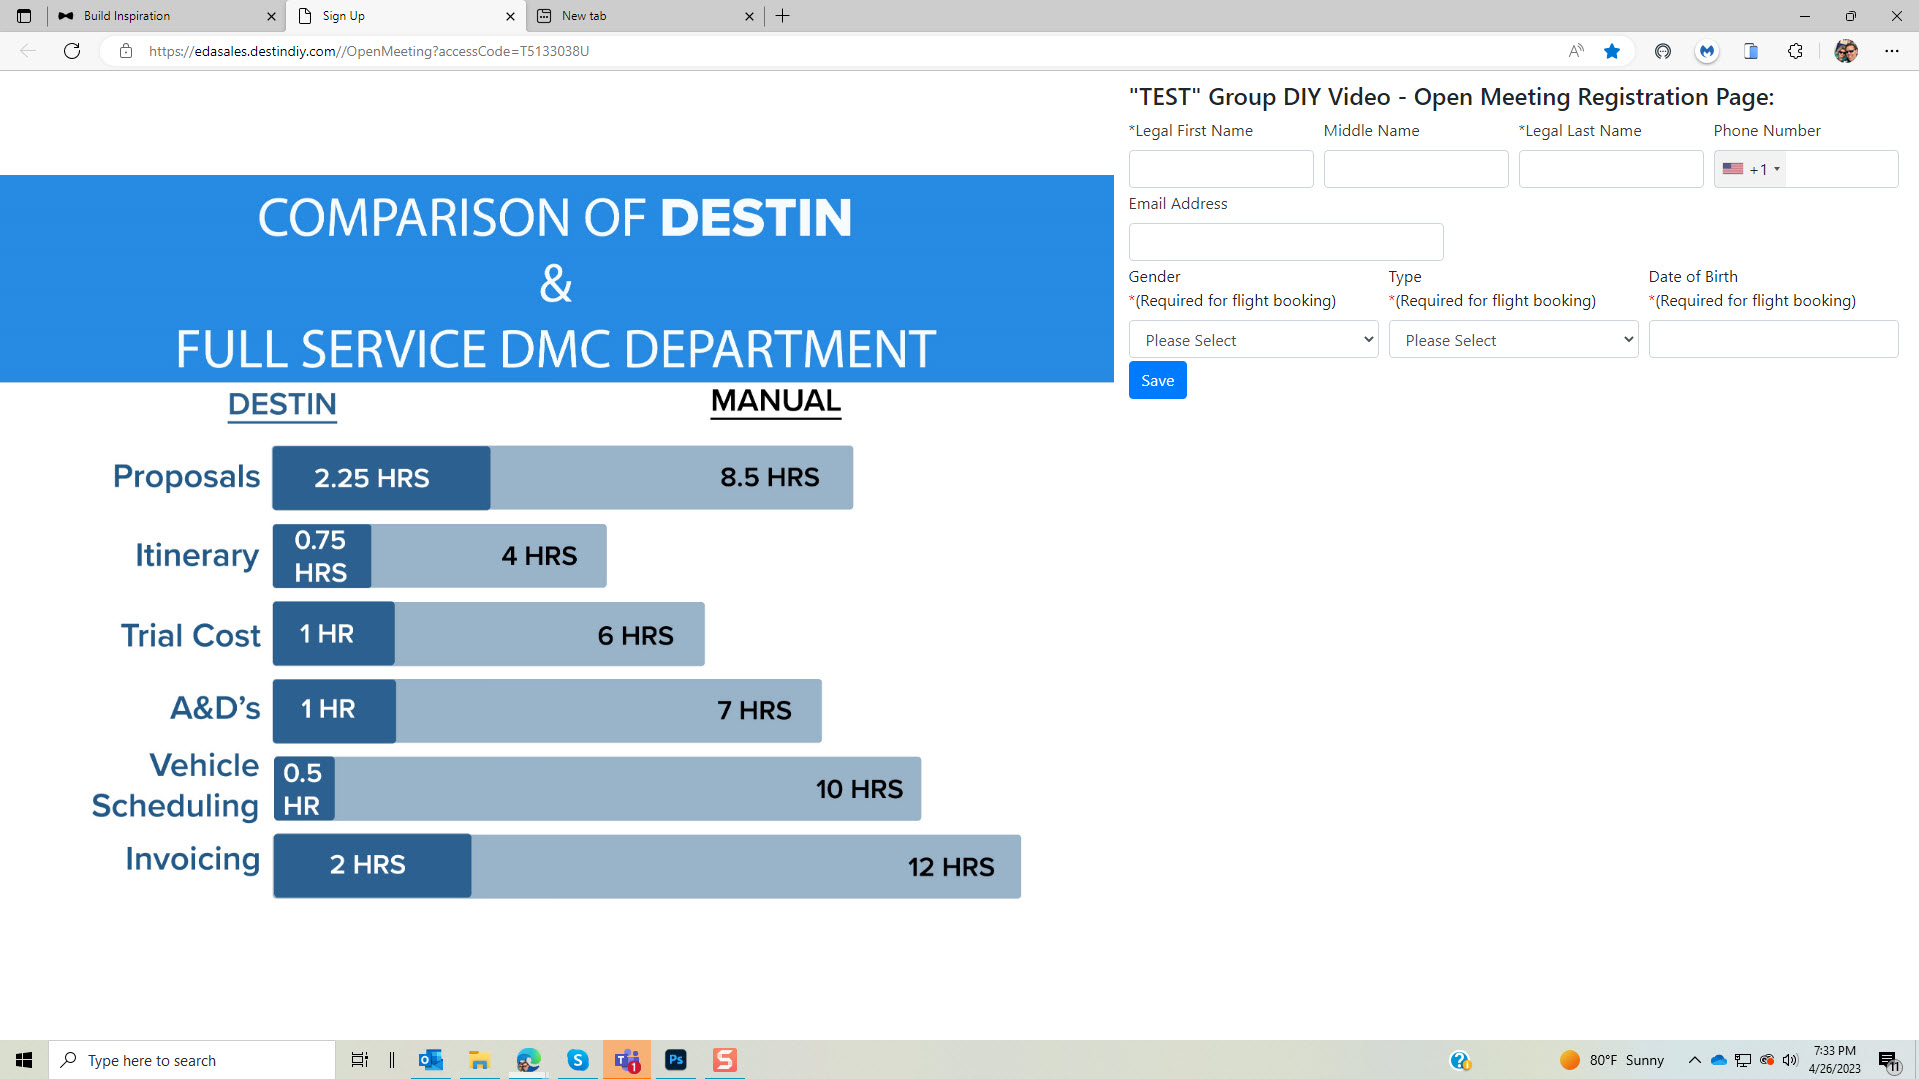Close the New tab tab
The image size is (1919, 1079).
tap(749, 16)
